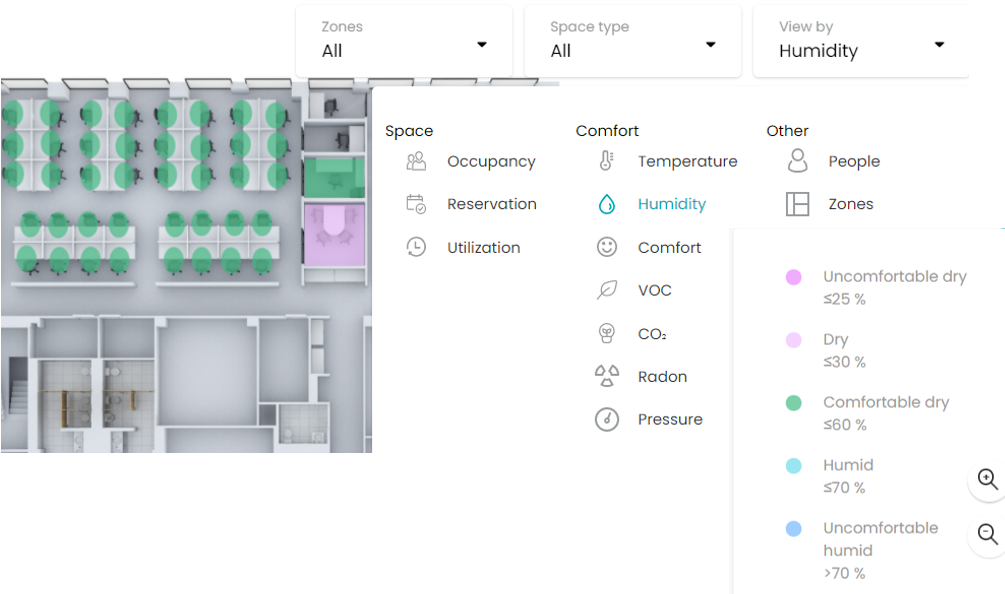The width and height of the screenshot is (1005, 594).
Task: Click the zoom out magnifier button
Action: (987, 534)
